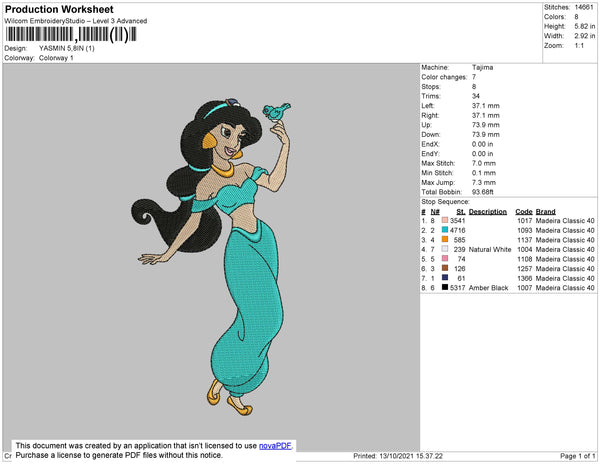Click the 'Printed: 13/10/2021 15:37:22' footer text
Viewport: 600px width, 464px height.
pyautogui.click(x=398, y=456)
